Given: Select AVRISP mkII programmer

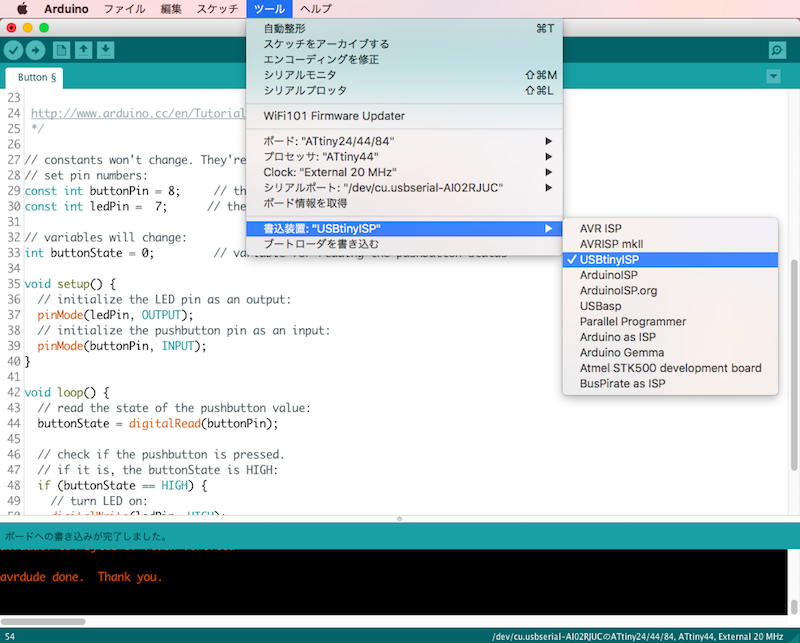Looking at the screenshot, I should click(670, 244).
